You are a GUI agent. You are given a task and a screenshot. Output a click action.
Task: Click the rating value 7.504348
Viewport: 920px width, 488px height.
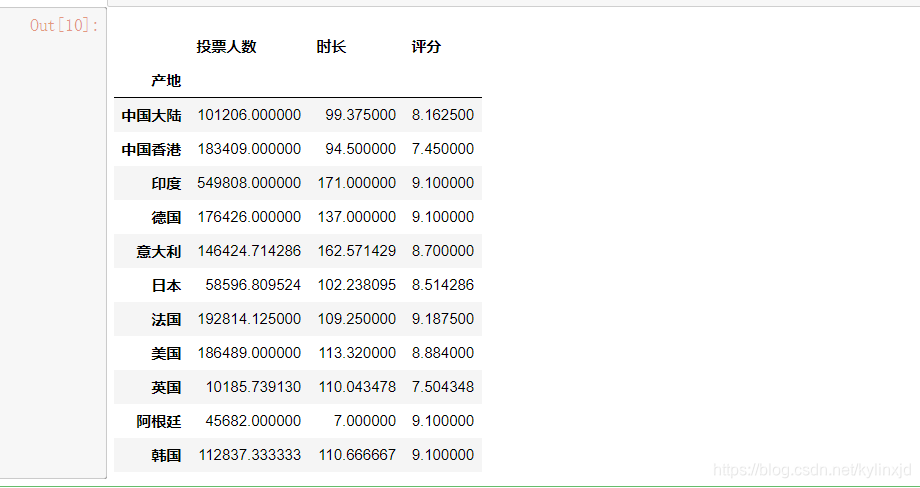(x=443, y=387)
